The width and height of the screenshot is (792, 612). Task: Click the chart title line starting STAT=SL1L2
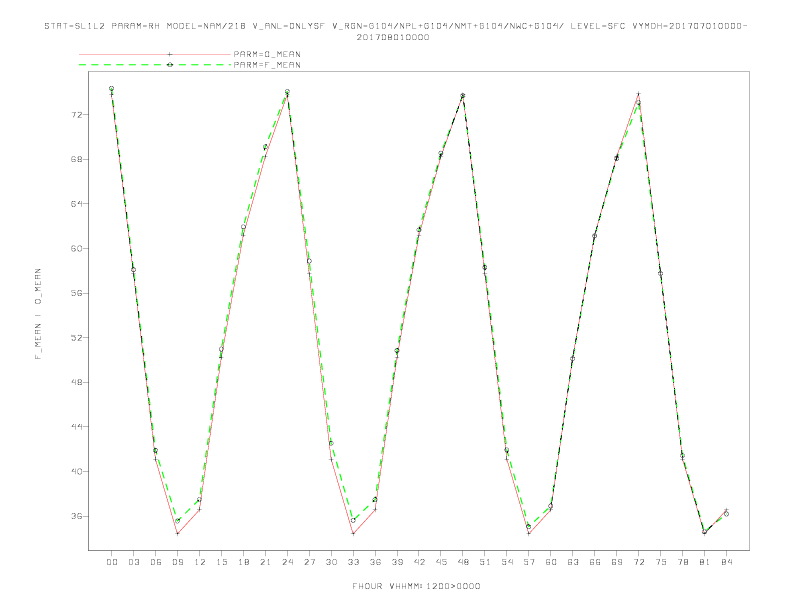tap(395, 26)
